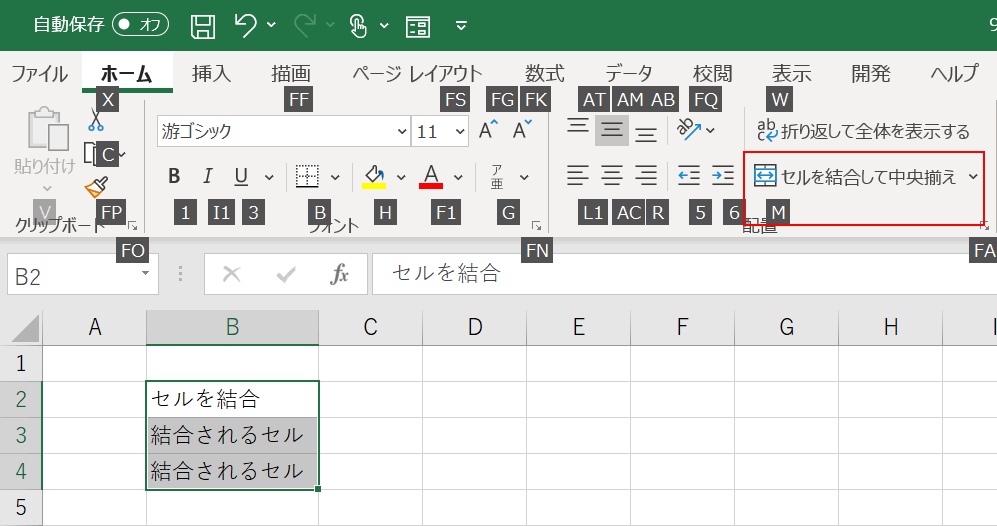This screenshot has height=526, width=997.
Task: Toggle wrap text (折り返して全体を表示する)
Action: [863, 131]
